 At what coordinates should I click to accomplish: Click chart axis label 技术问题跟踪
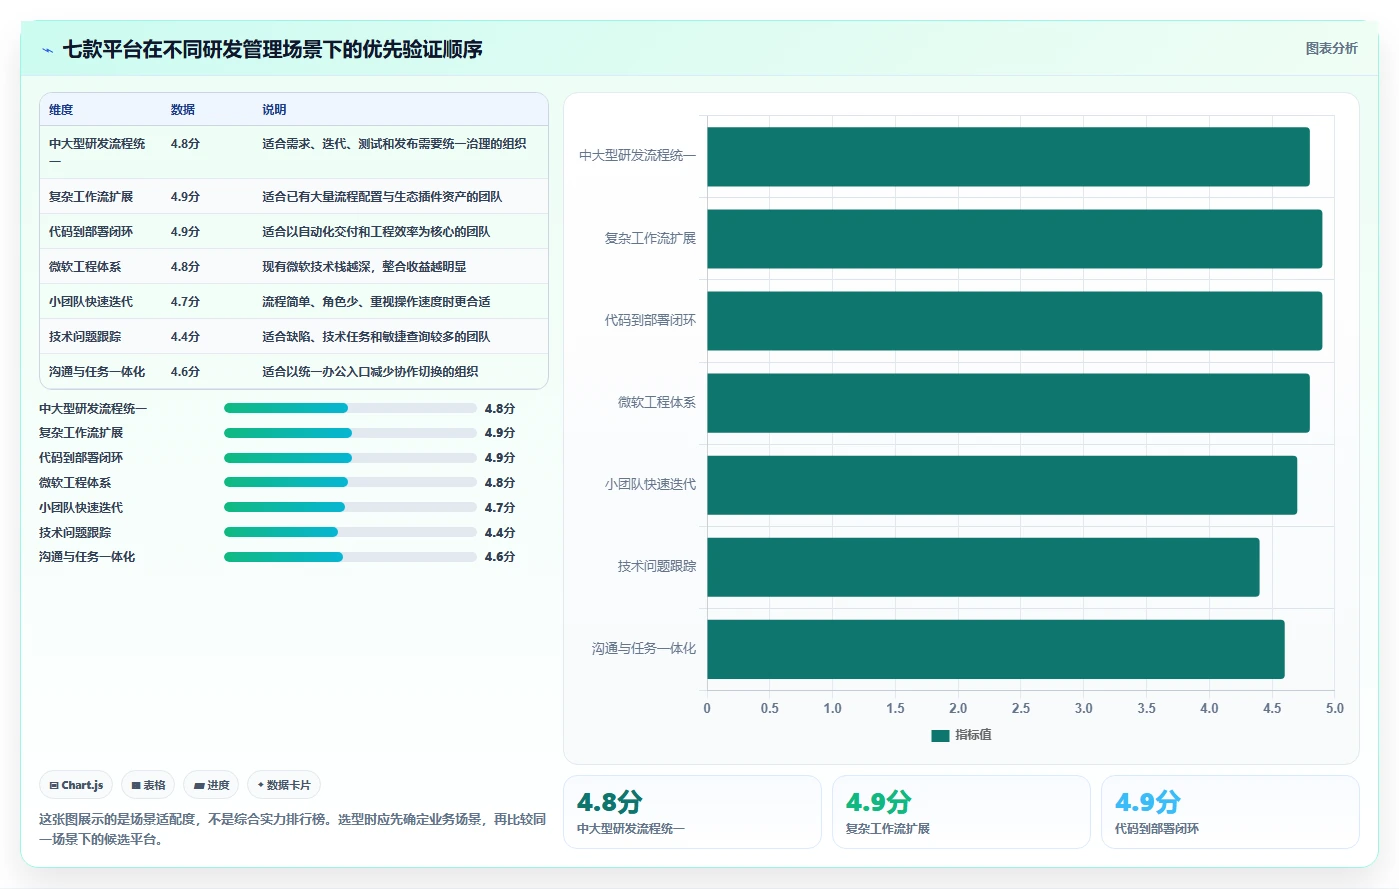pyautogui.click(x=657, y=566)
